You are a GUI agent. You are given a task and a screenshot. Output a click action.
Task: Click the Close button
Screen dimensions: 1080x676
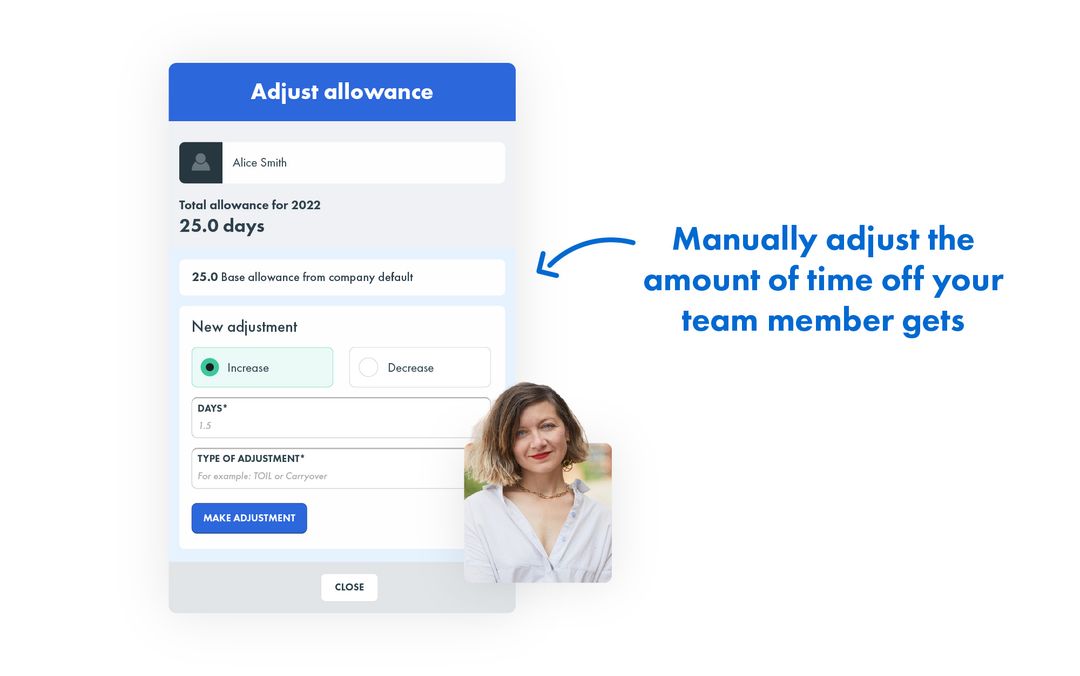click(x=349, y=587)
